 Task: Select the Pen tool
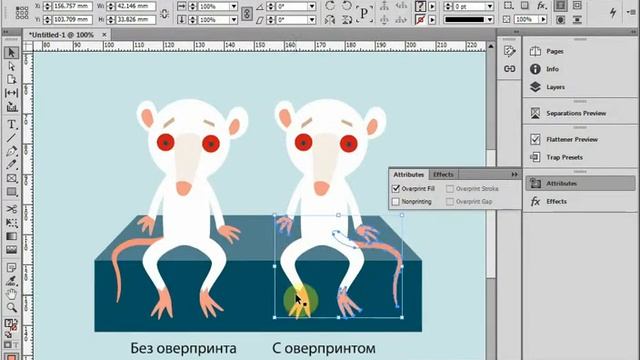tap(11, 151)
